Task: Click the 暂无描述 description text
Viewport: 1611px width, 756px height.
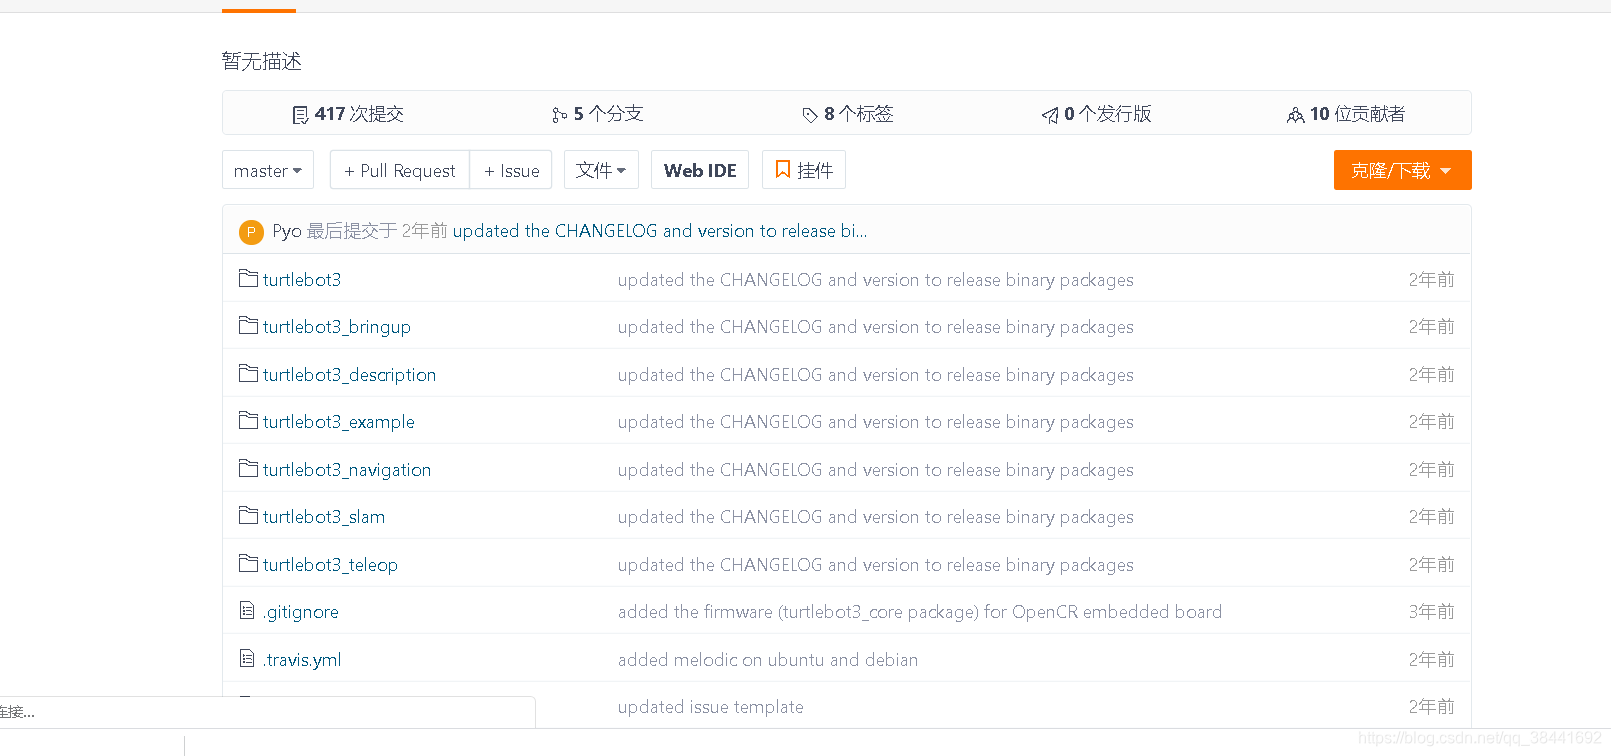Action: coord(262,61)
